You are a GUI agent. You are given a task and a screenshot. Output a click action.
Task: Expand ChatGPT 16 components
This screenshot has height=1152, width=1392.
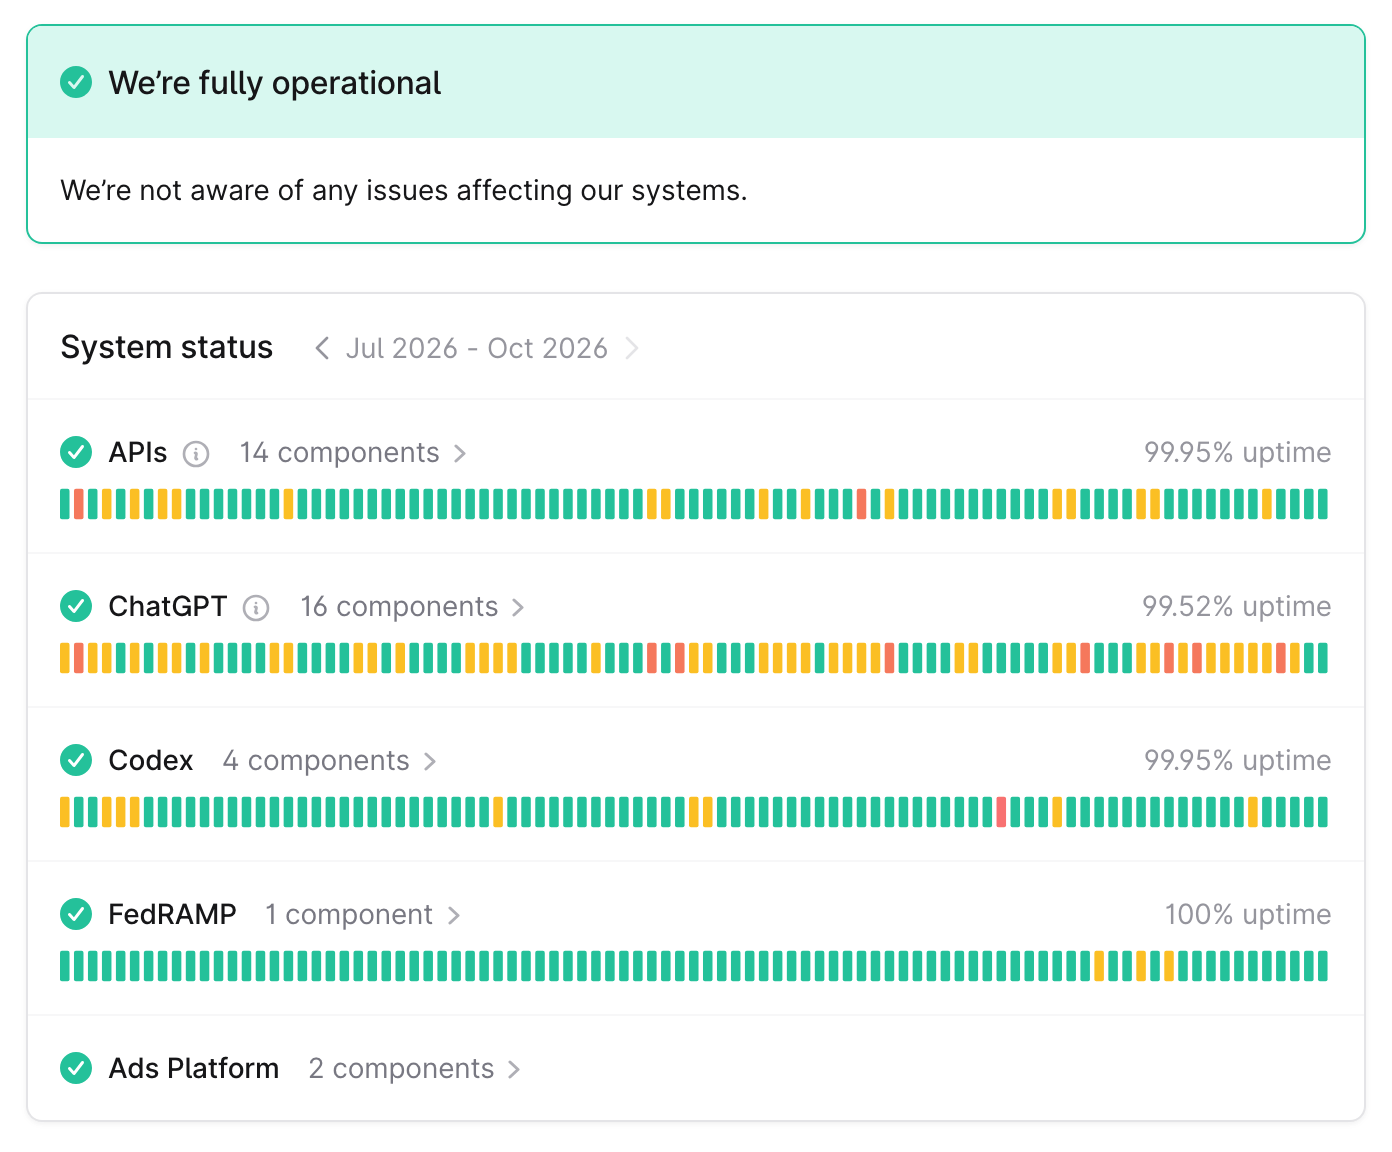[413, 607]
